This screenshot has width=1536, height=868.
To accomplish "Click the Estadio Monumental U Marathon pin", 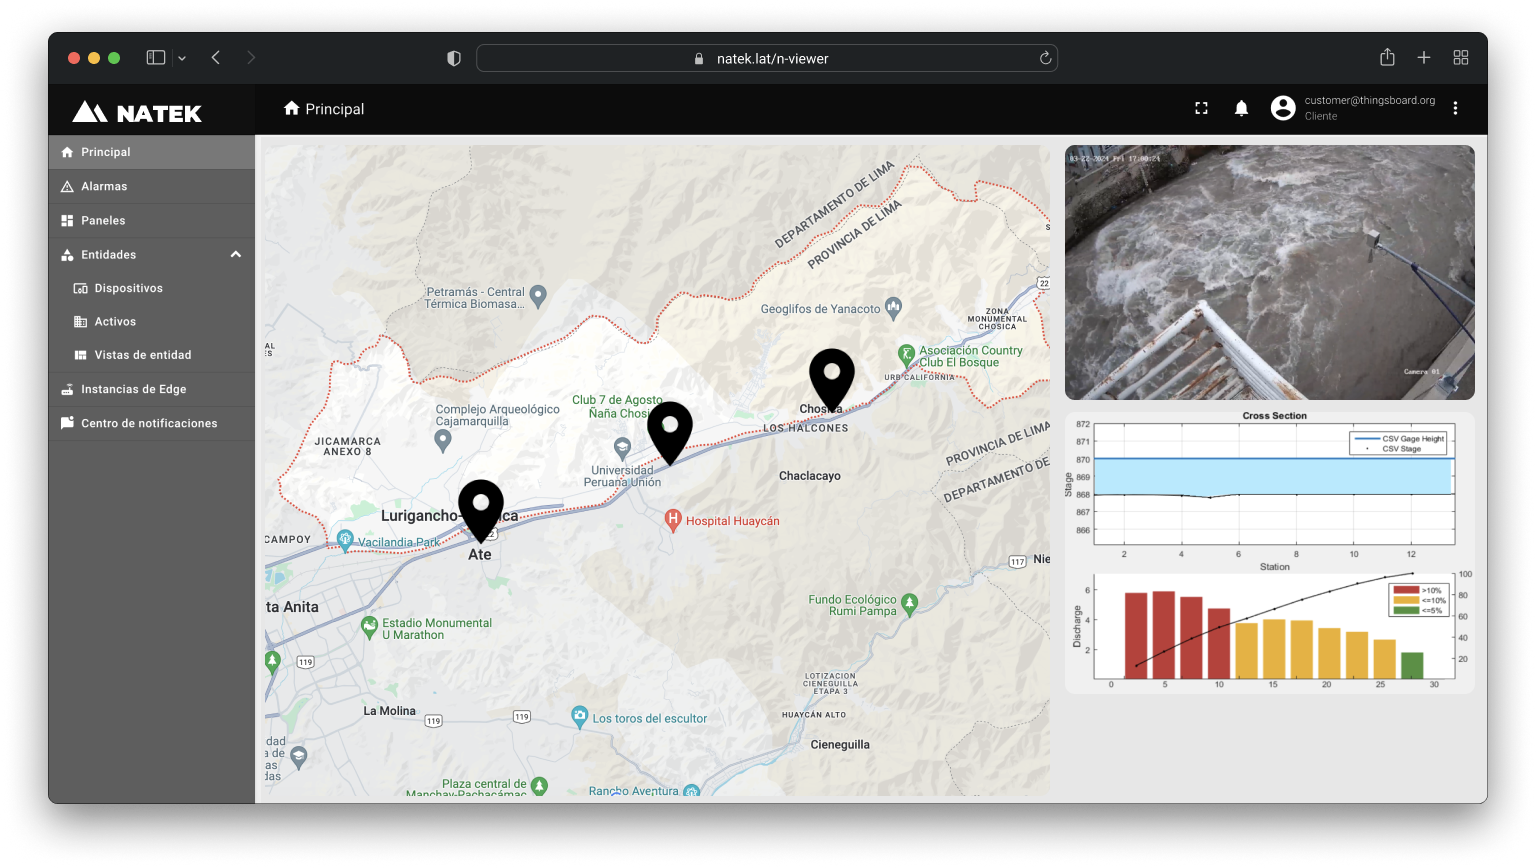I will 369,628.
